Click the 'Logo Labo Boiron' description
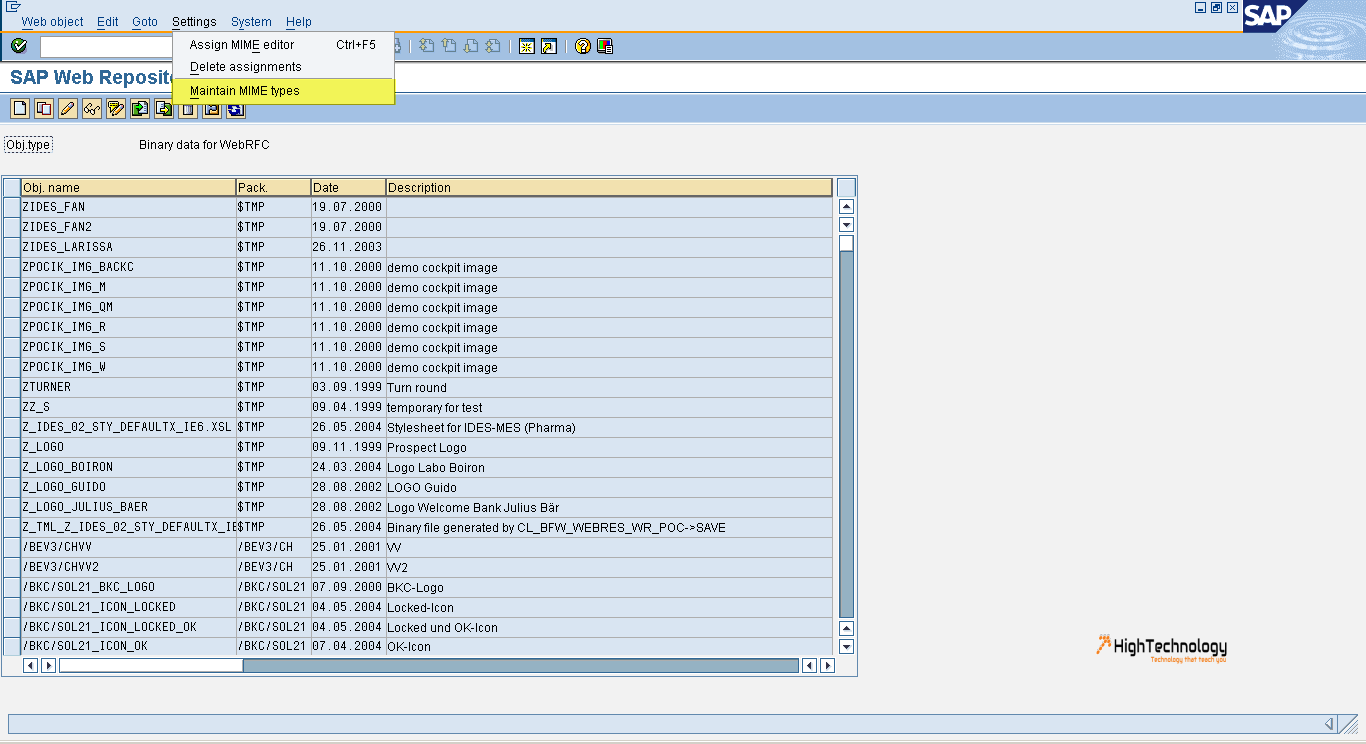This screenshot has height=744, width=1366. pos(436,468)
